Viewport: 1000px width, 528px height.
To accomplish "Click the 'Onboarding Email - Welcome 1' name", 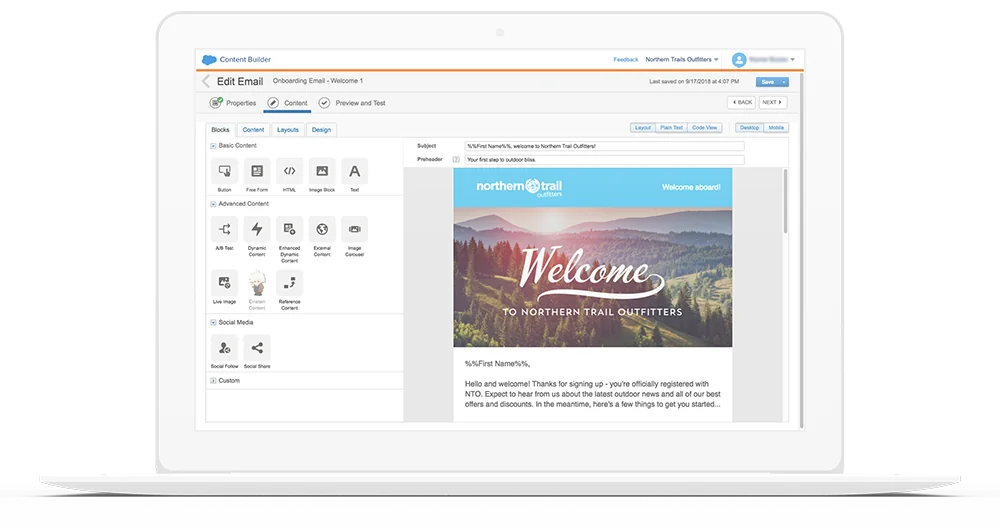I will tap(318, 81).
